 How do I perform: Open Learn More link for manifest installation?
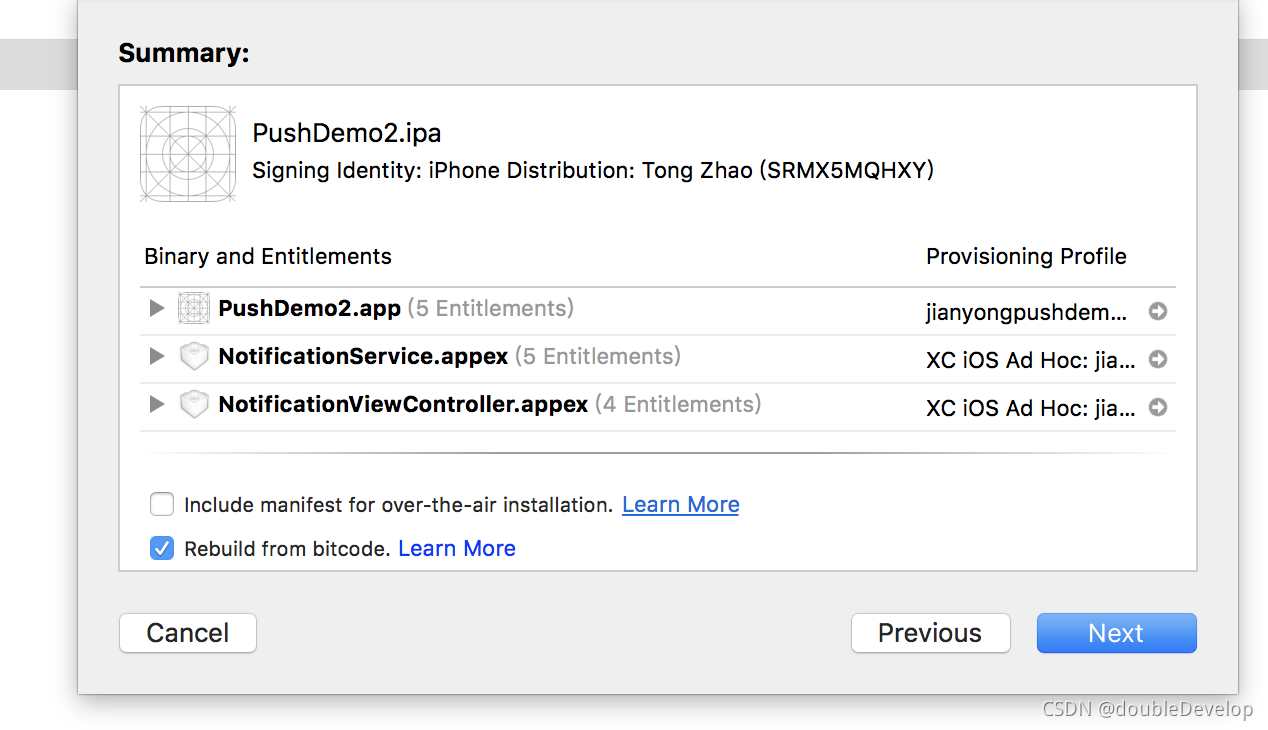coord(680,505)
